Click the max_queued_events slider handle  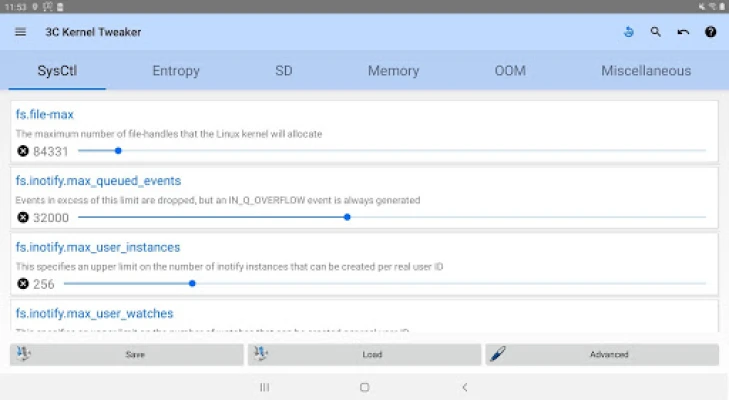pos(347,217)
